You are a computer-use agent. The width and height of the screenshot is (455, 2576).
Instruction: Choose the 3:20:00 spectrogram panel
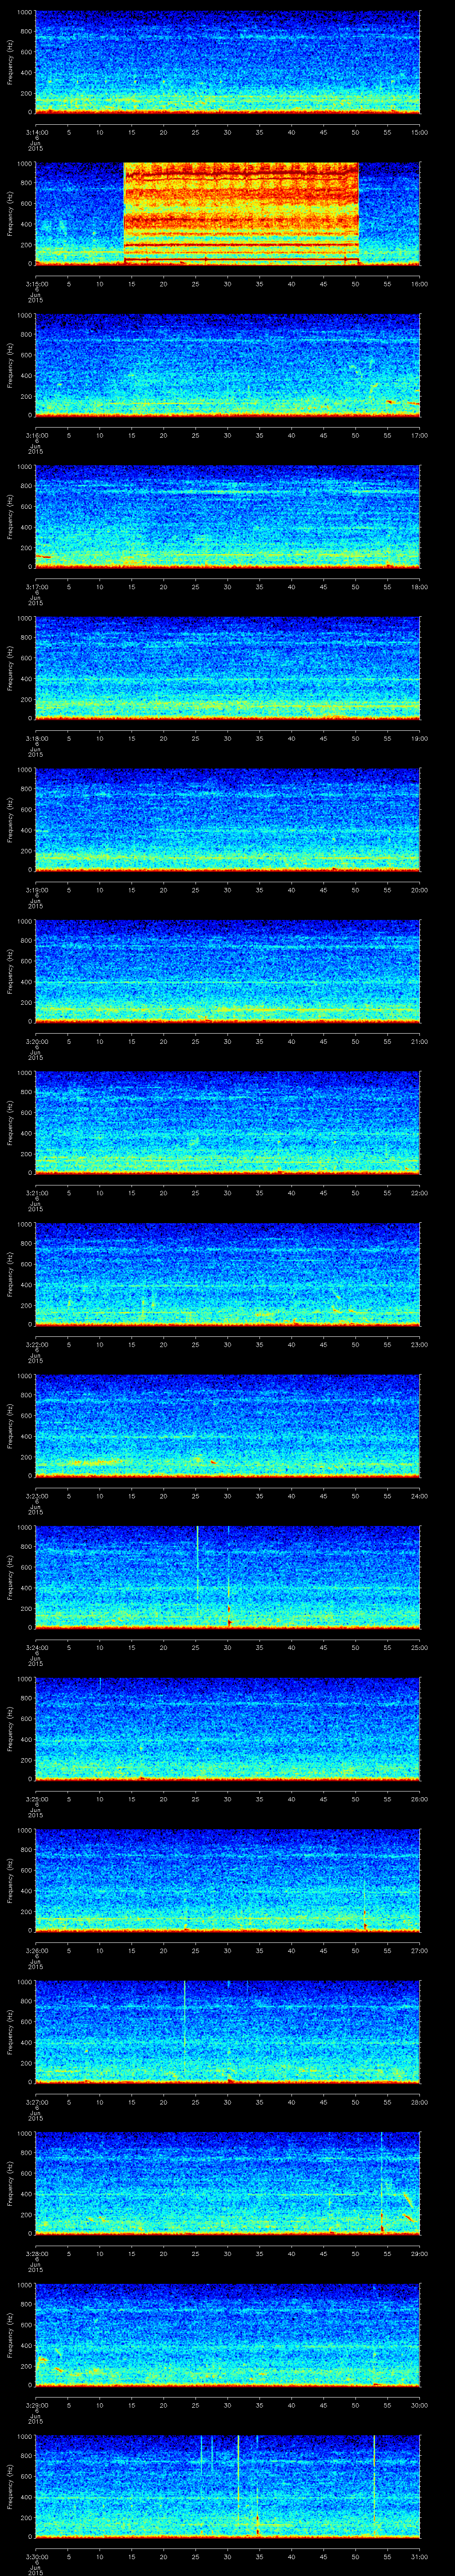pos(228,971)
